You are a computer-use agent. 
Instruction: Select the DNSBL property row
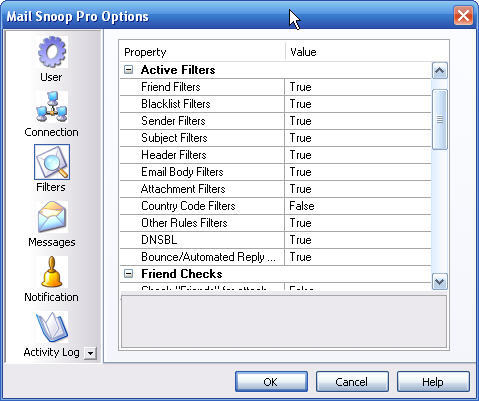pos(275,240)
